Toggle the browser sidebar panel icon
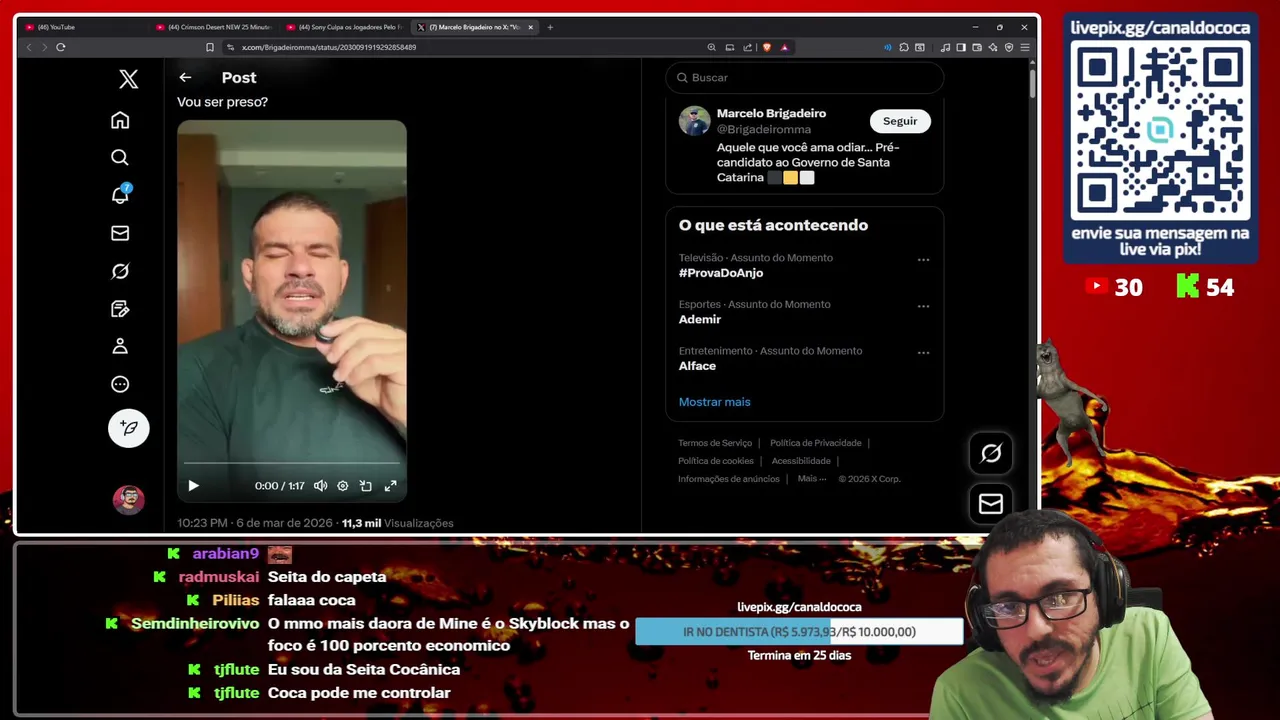The width and height of the screenshot is (1280, 720). point(961,47)
